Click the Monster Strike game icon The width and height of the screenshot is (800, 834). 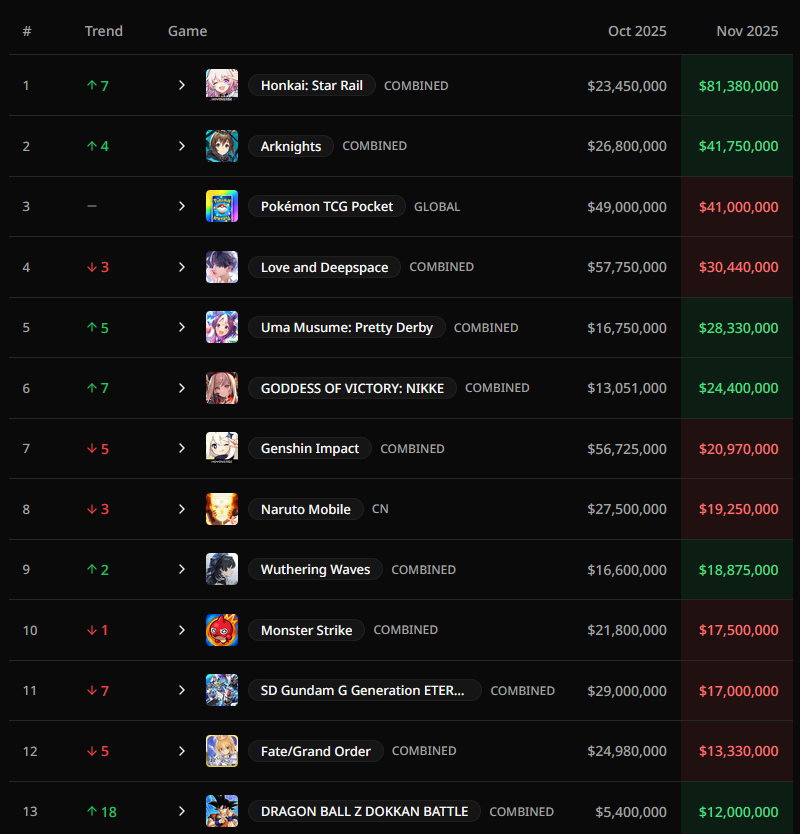point(222,630)
